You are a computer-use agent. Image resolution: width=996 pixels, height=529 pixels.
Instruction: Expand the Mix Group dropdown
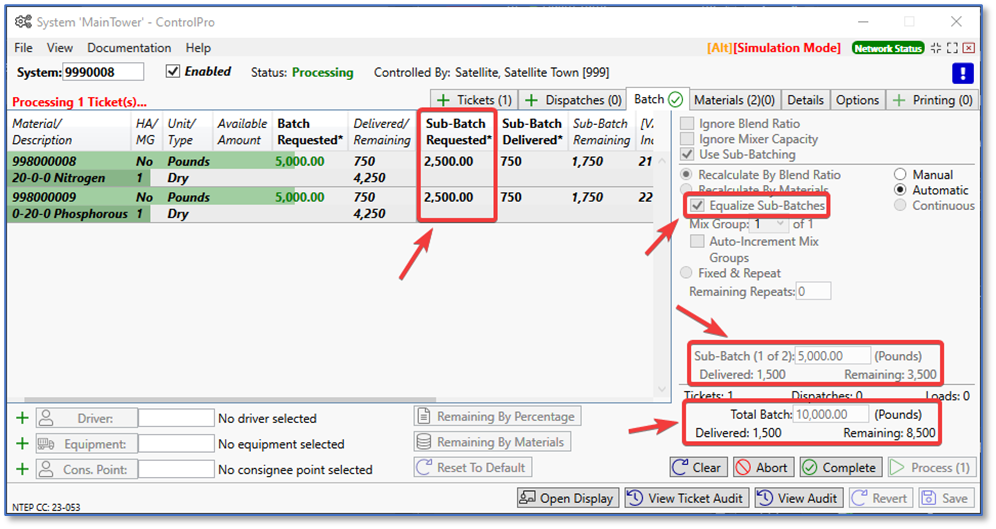point(777,224)
